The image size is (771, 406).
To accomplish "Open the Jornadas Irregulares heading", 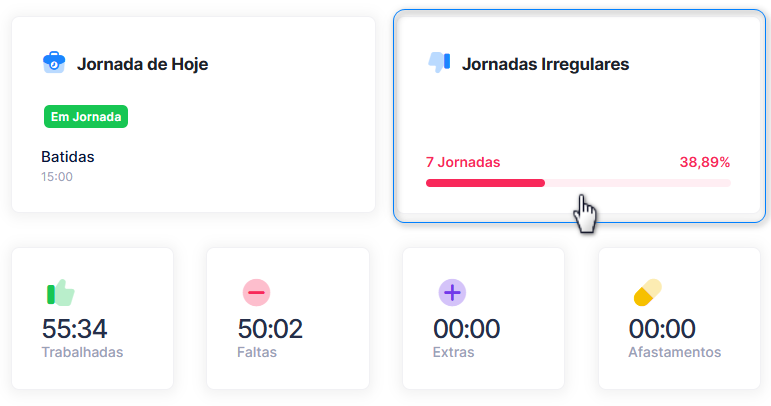I will click(545, 64).
